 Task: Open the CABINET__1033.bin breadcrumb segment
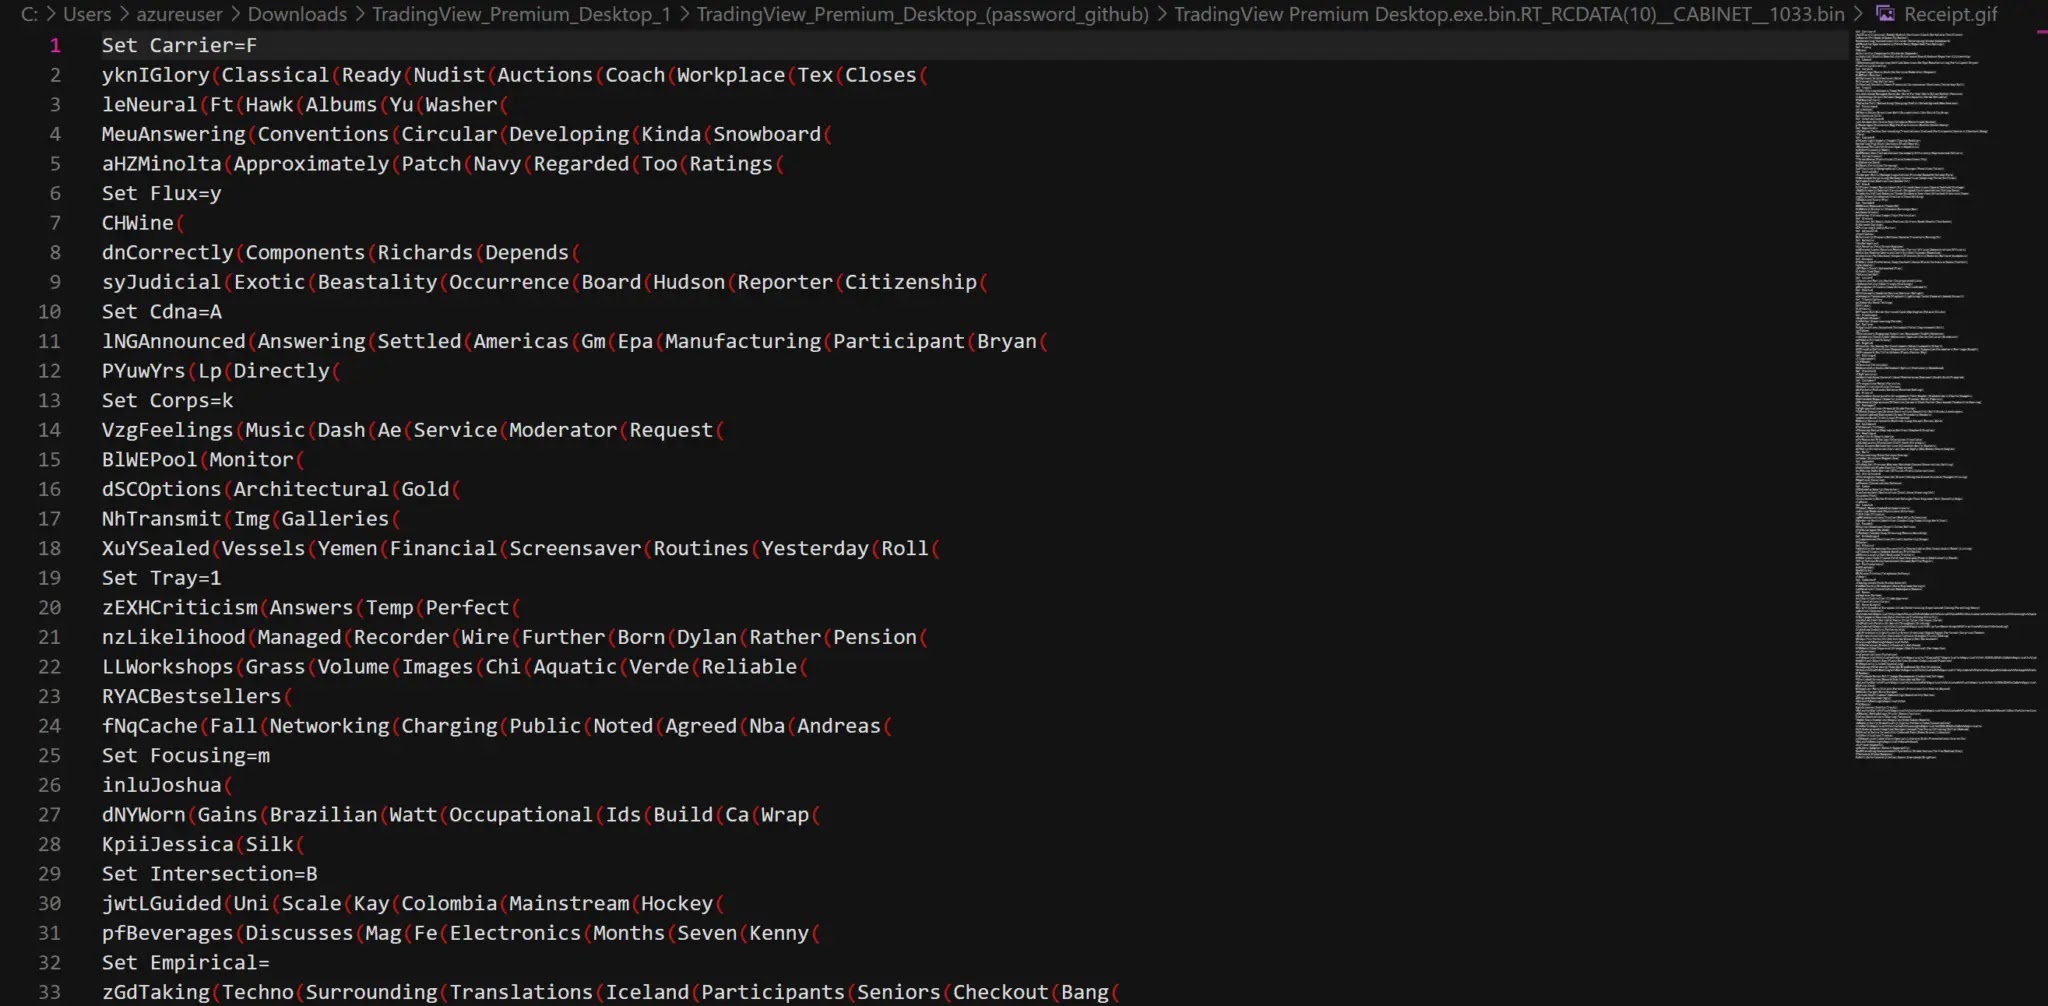1509,14
